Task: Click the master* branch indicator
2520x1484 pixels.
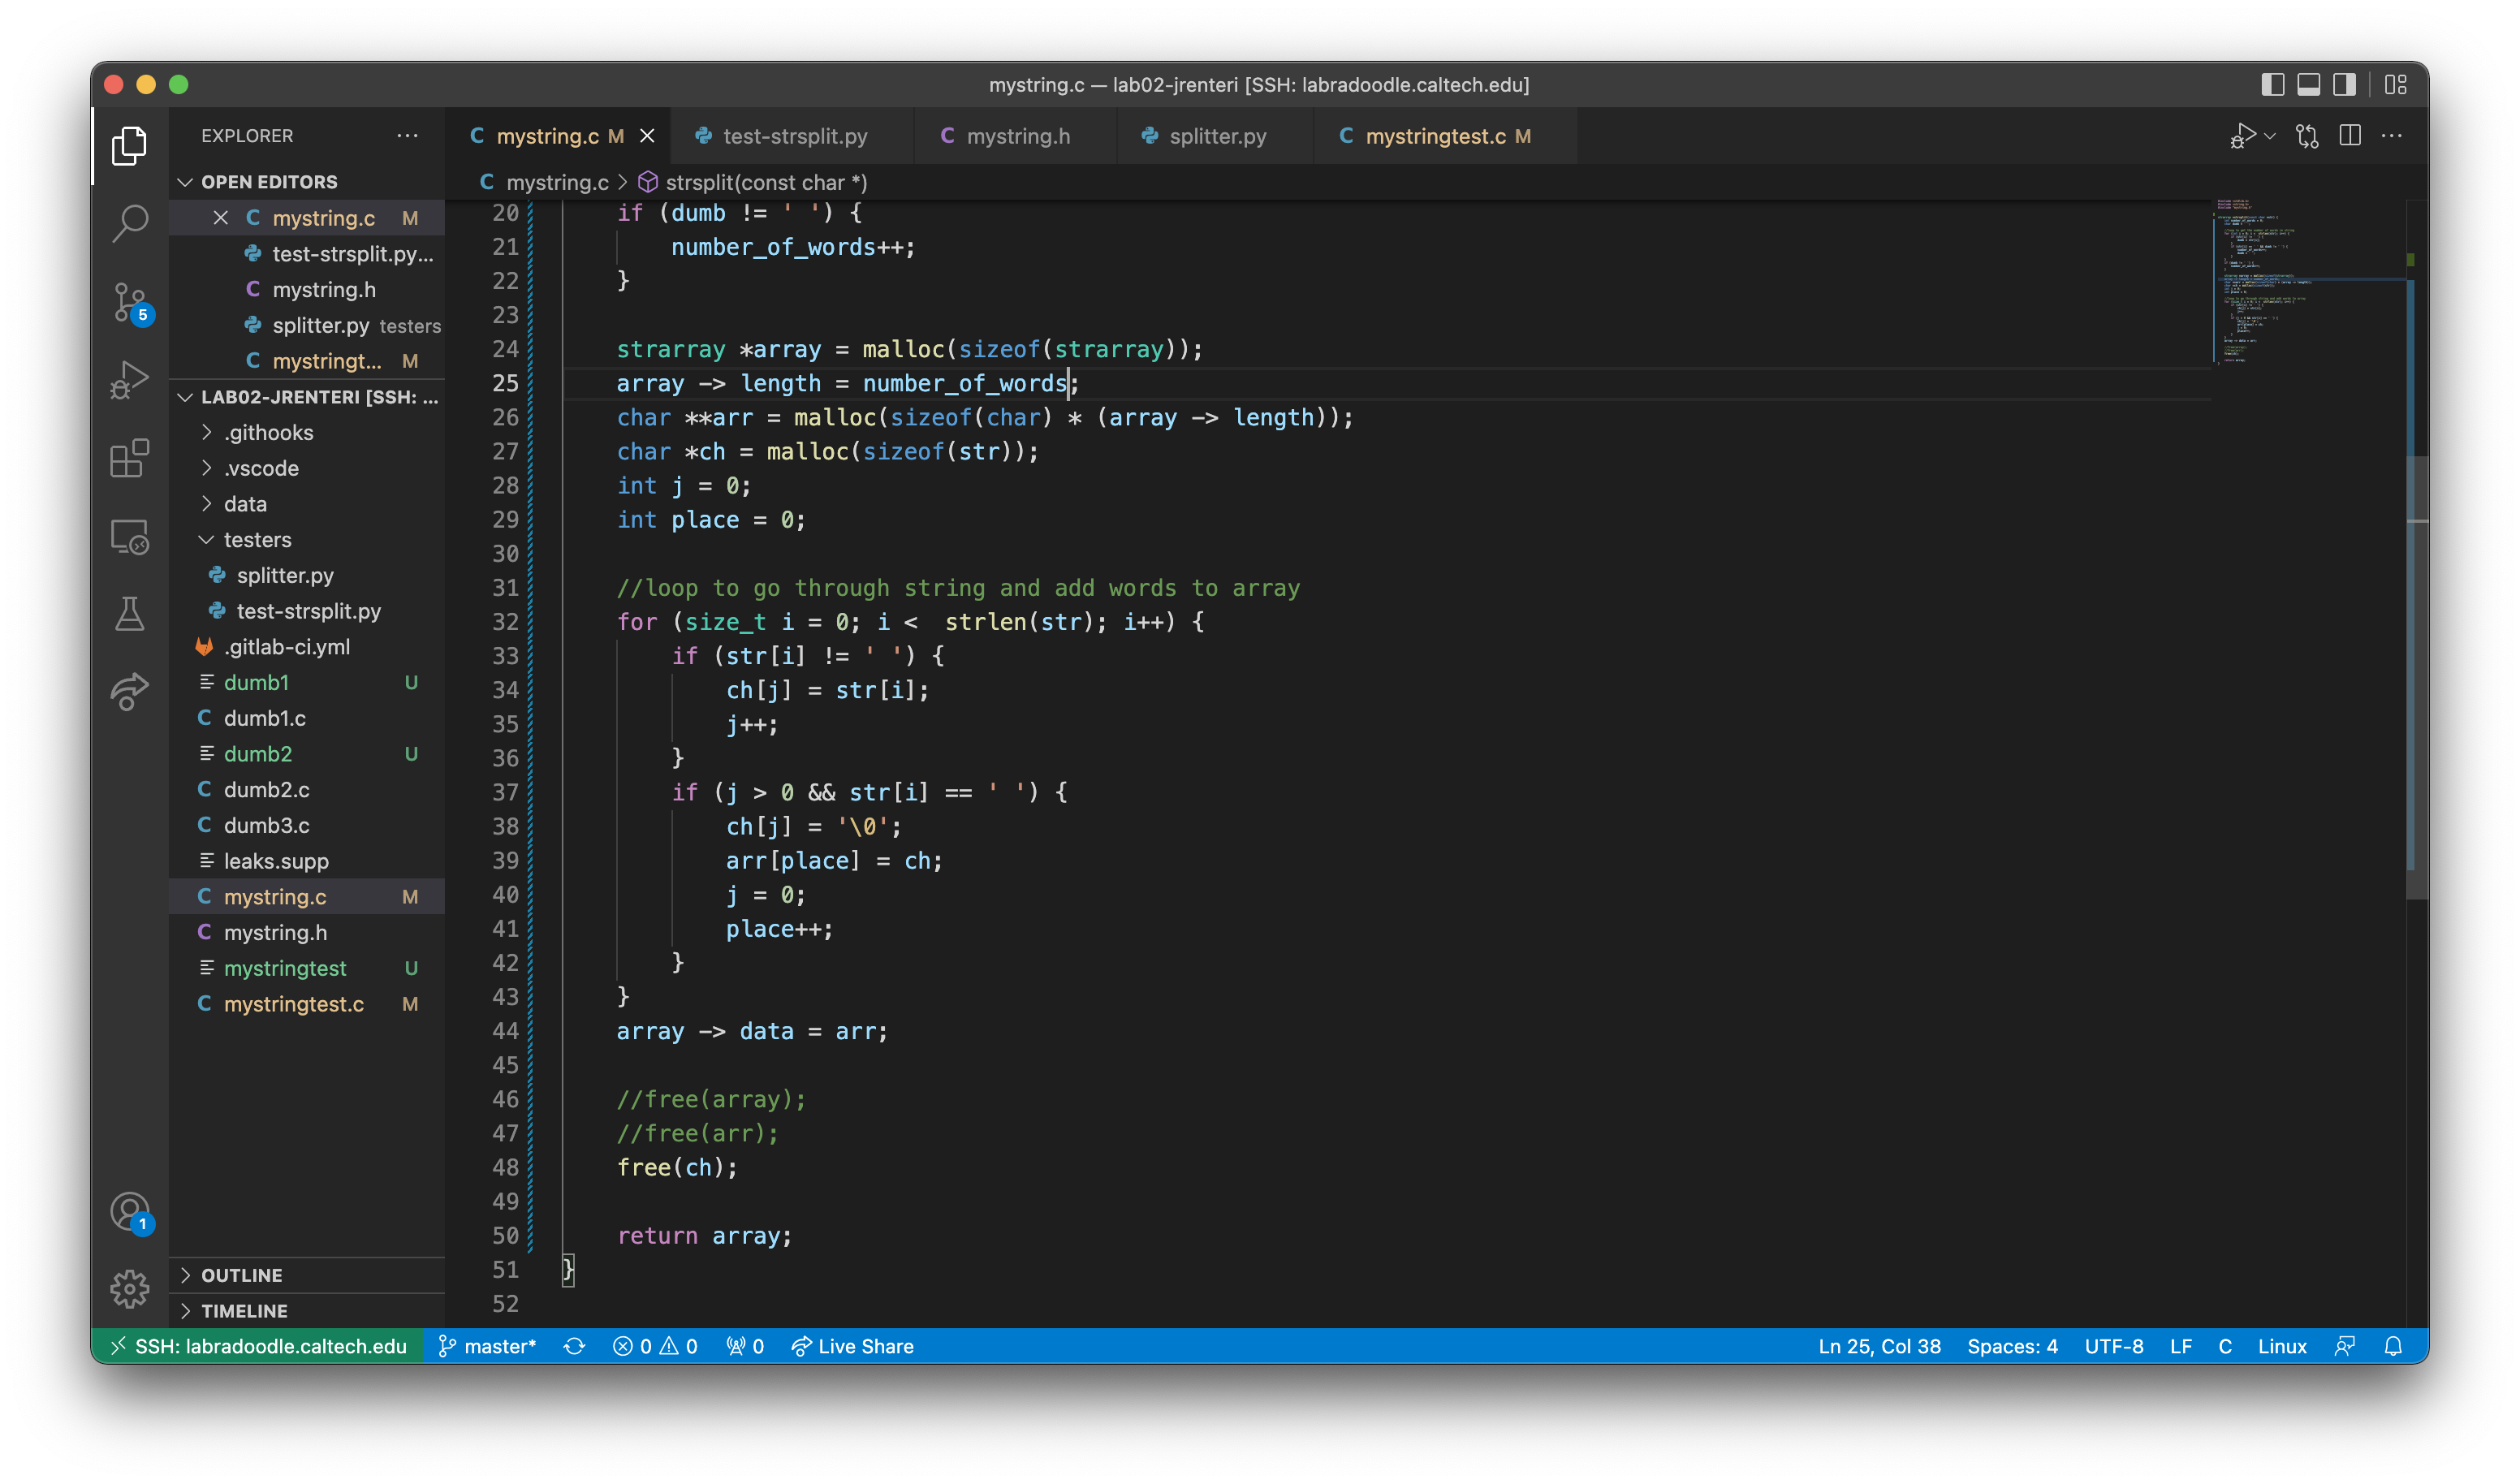Action: 488,1346
